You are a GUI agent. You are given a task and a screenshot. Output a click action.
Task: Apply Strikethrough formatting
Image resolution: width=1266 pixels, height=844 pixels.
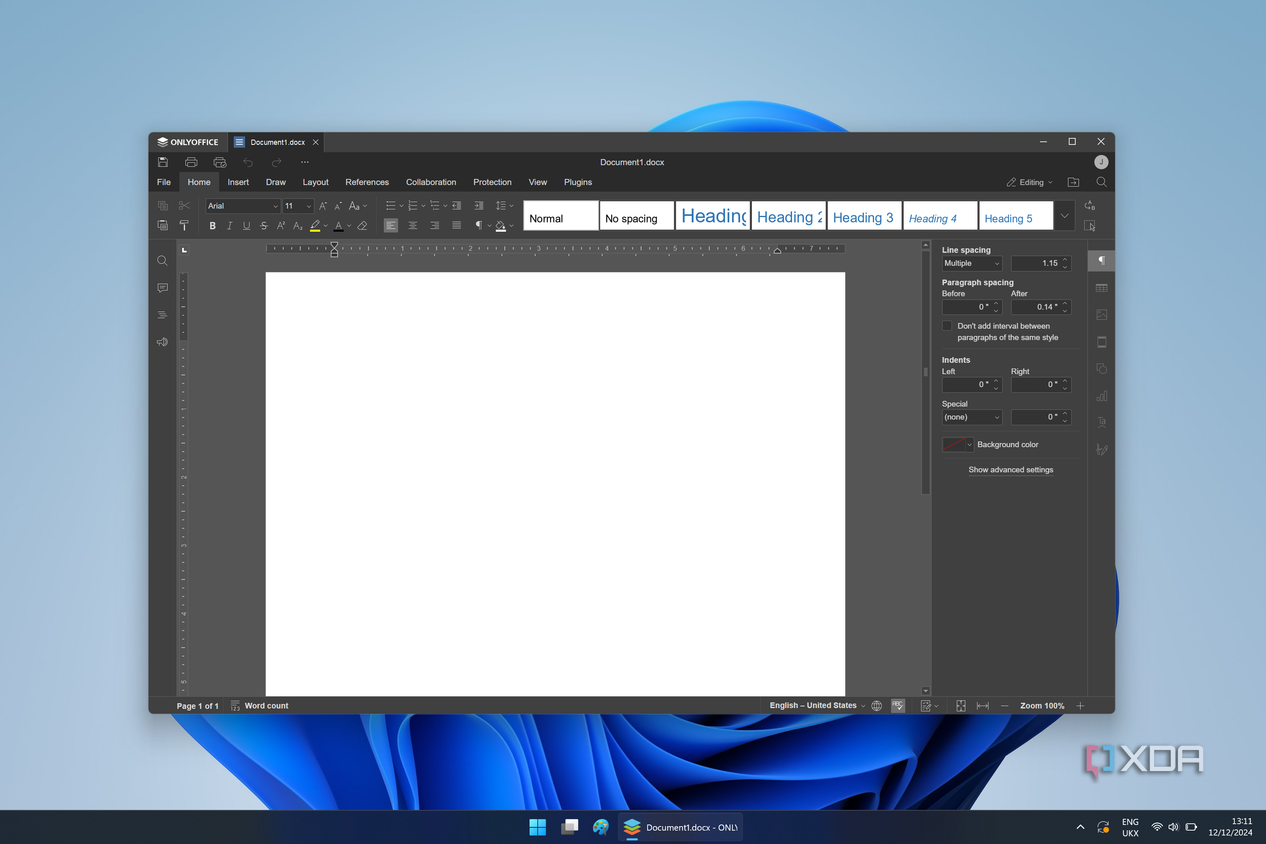coord(264,226)
